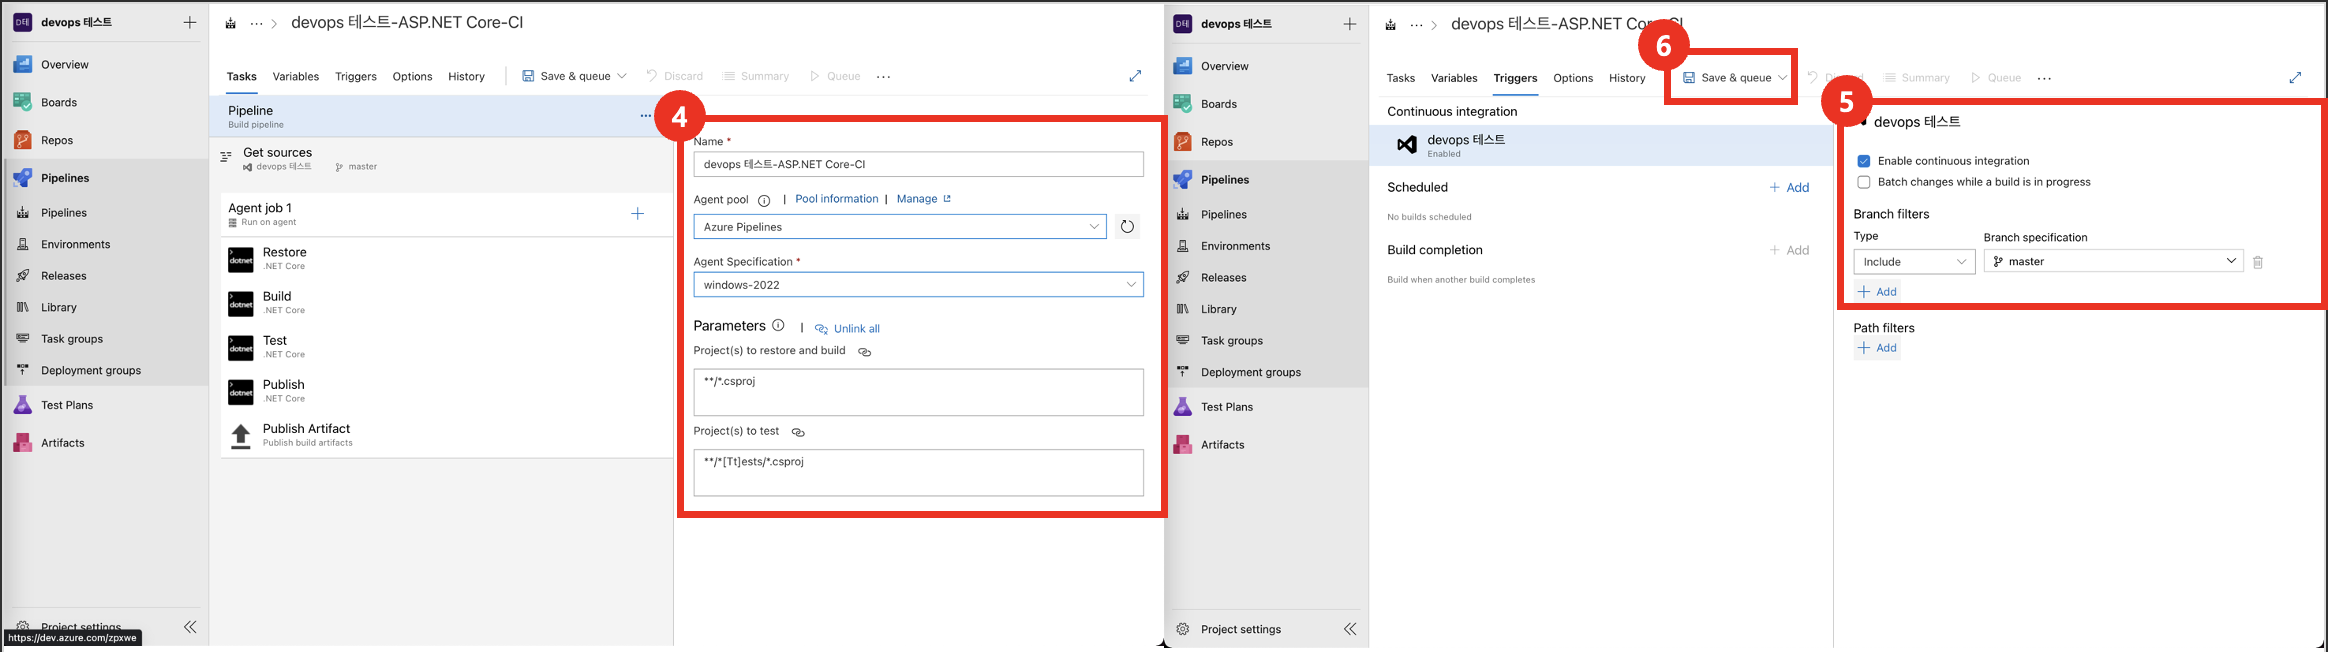Switch to Tasks tab in the right window
Image resolution: width=2328 pixels, height=652 pixels.
pyautogui.click(x=1401, y=78)
